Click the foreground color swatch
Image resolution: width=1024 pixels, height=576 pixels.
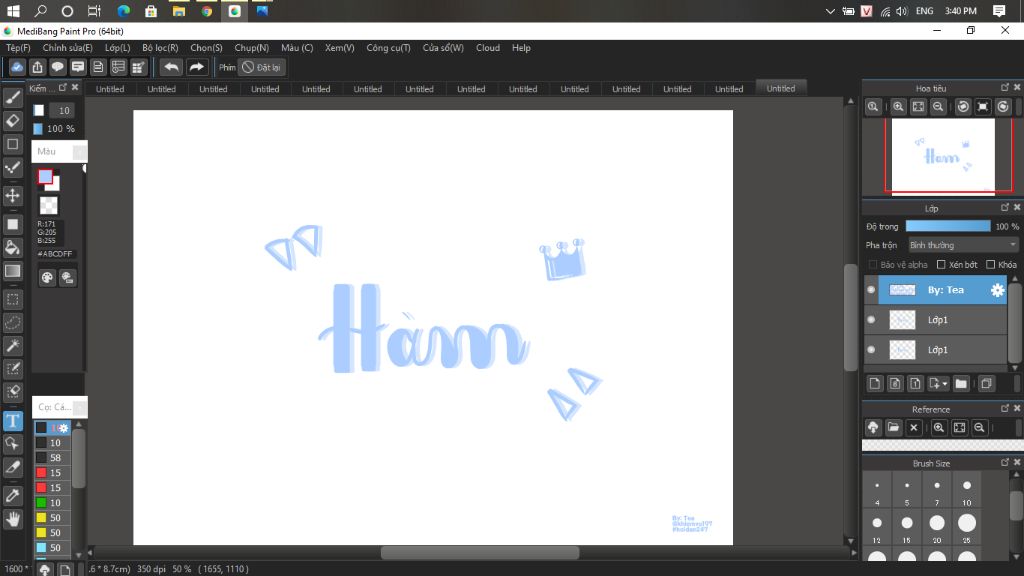[x=45, y=176]
